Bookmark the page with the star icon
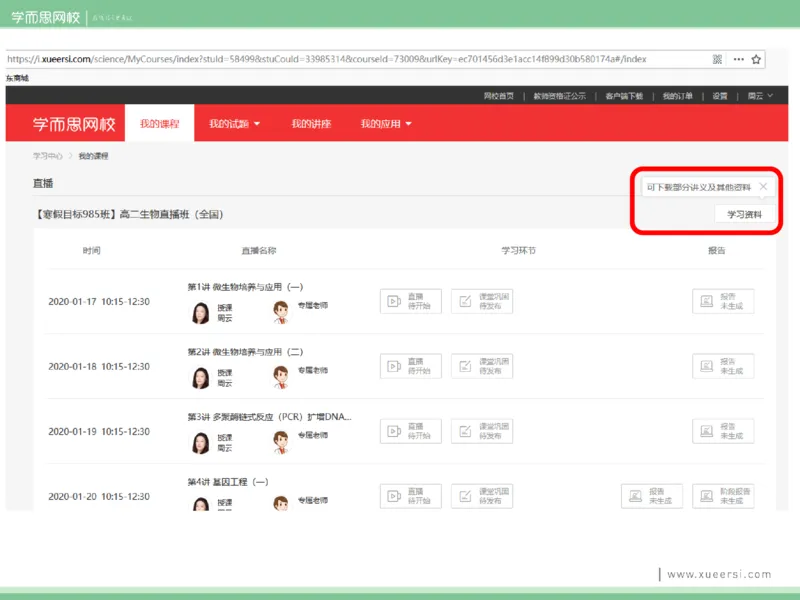Screen dimensions: 800x600 pos(756,59)
